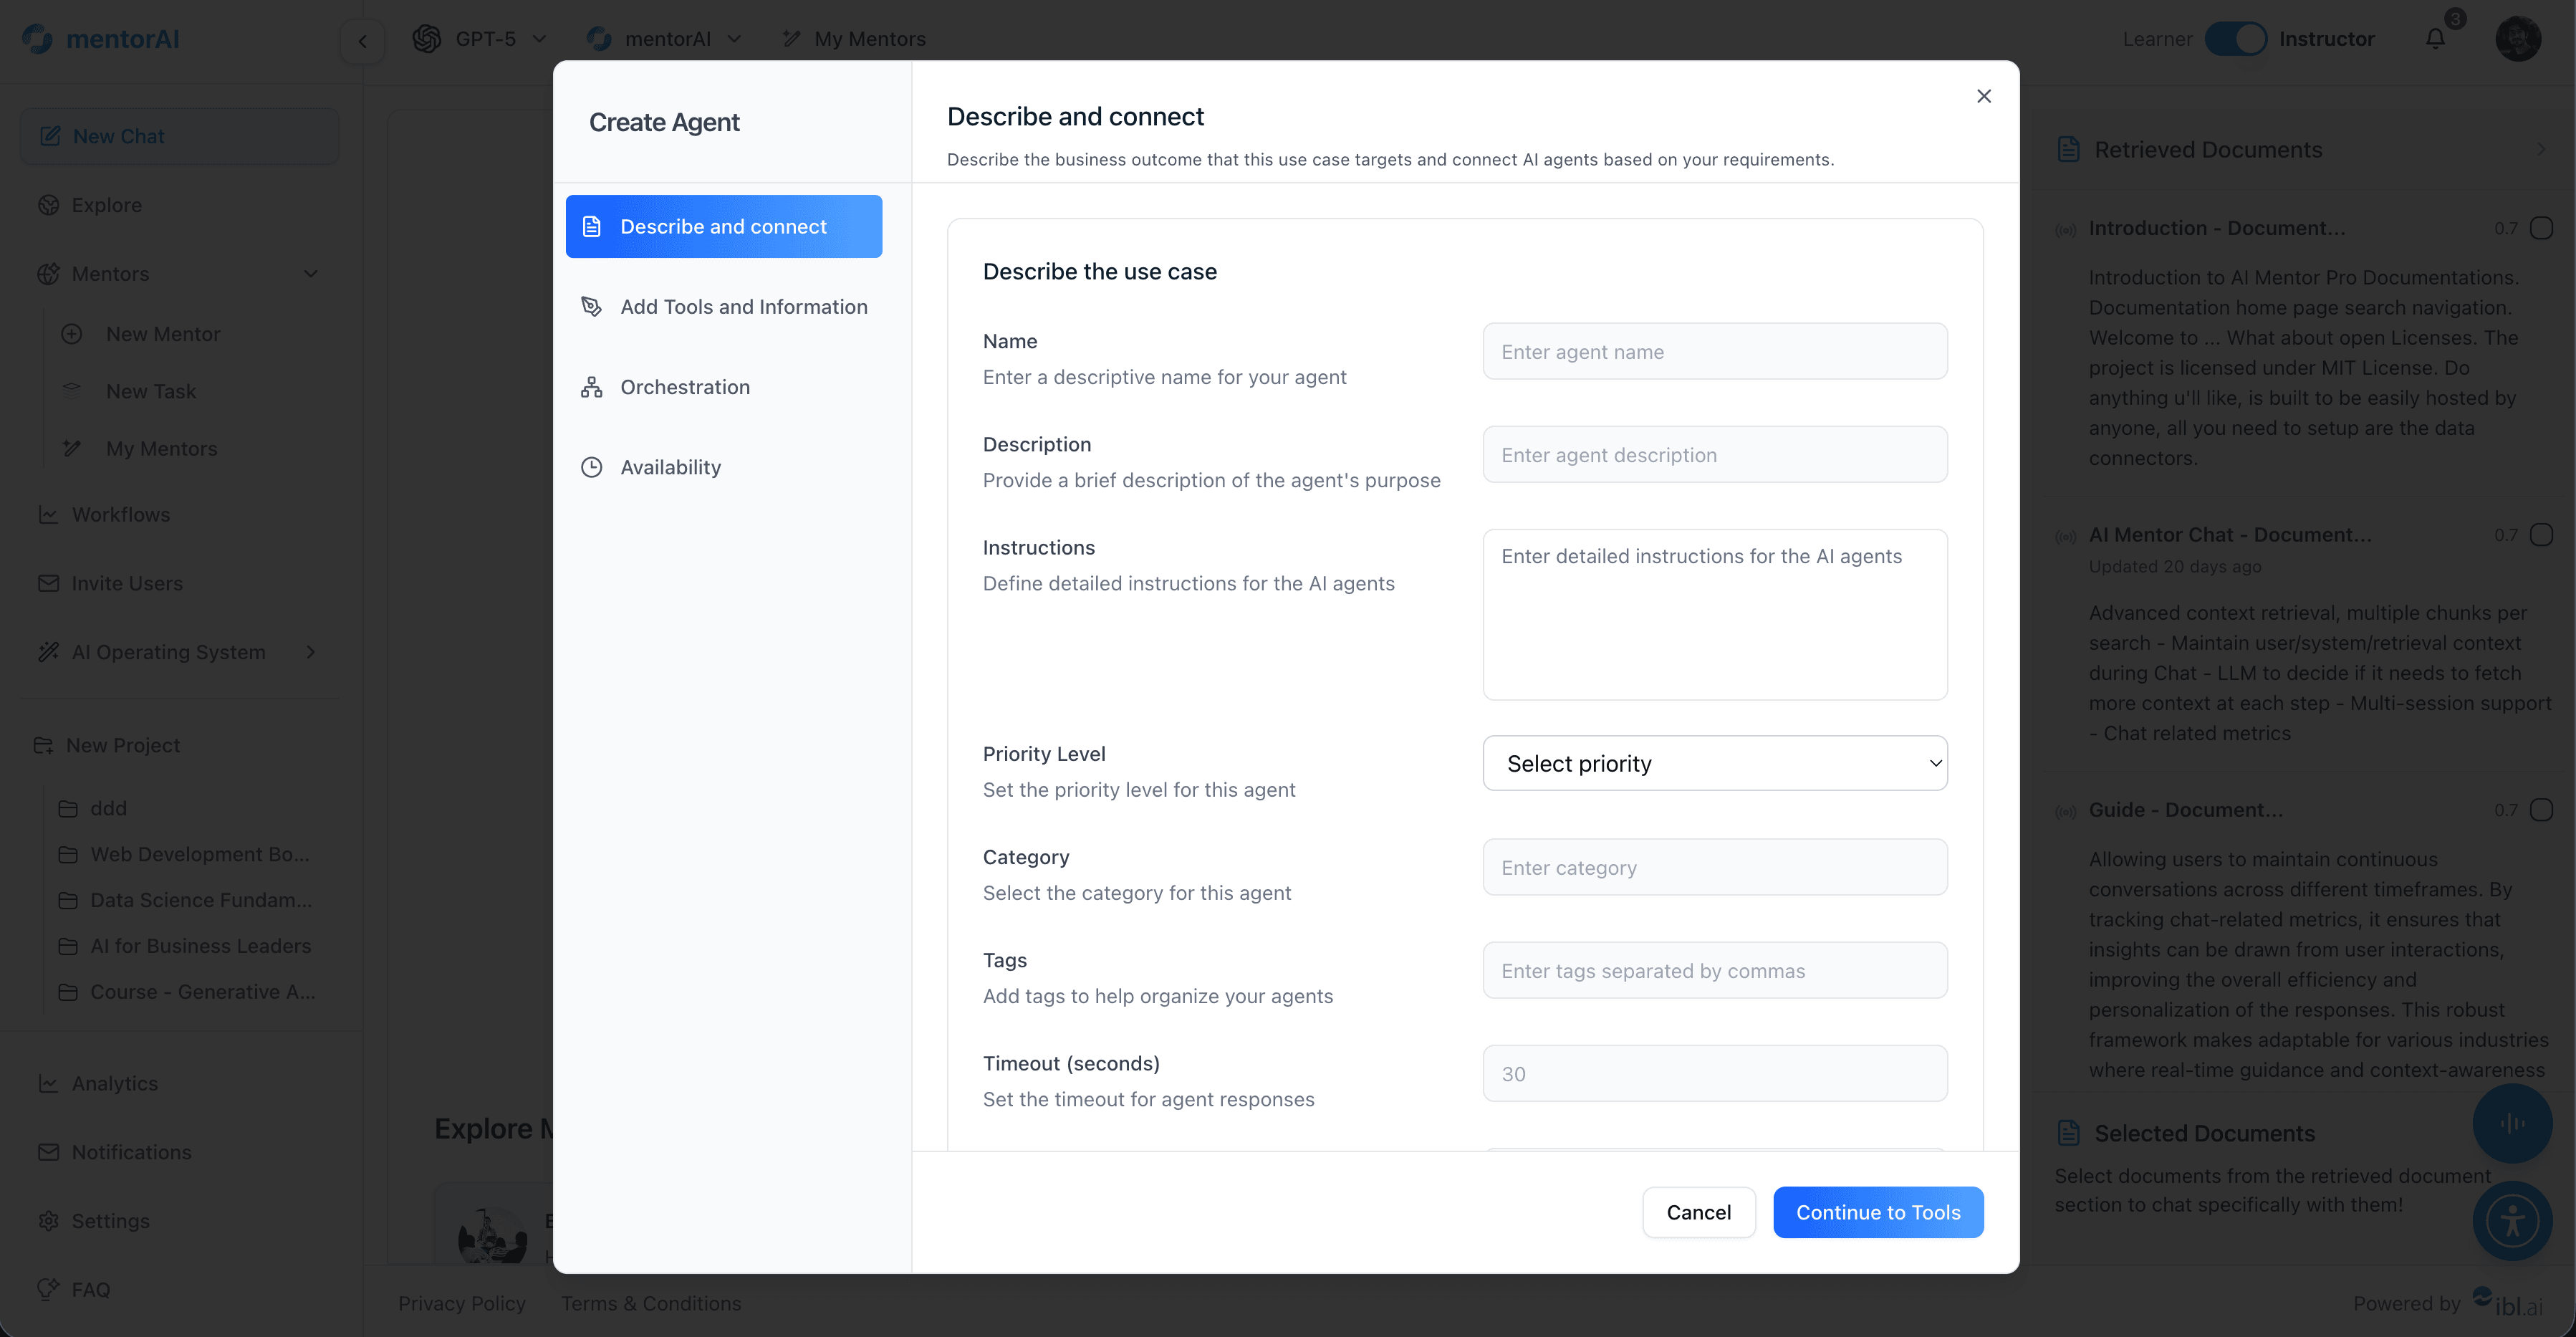
Task: Open the Select priority dropdown
Action: (1713, 763)
